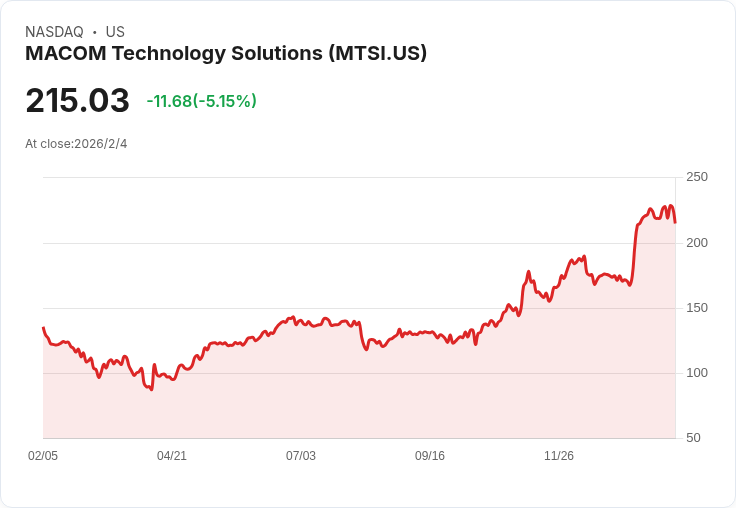Click the 04/21 date axis label
The height and width of the screenshot is (508, 736).
(172, 455)
